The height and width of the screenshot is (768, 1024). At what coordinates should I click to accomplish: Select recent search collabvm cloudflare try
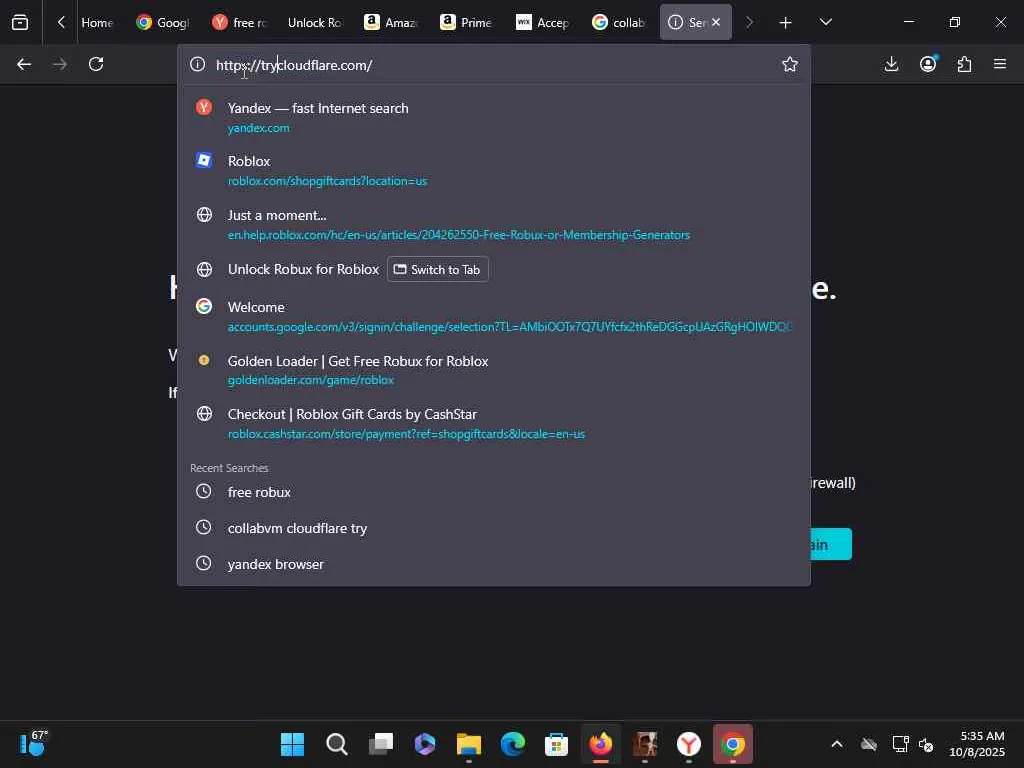click(x=494, y=528)
